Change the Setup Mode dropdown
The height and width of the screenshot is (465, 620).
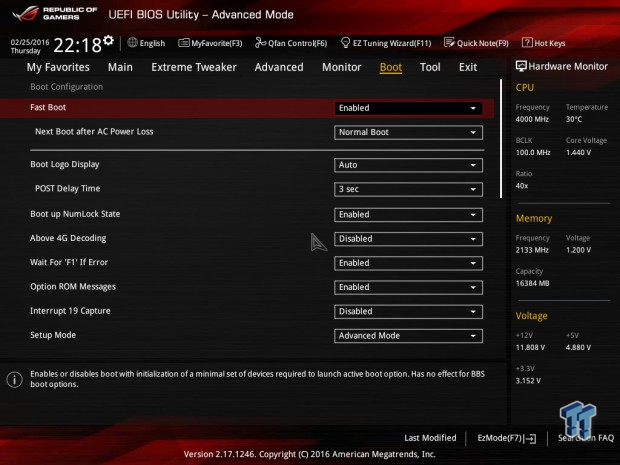click(408, 336)
